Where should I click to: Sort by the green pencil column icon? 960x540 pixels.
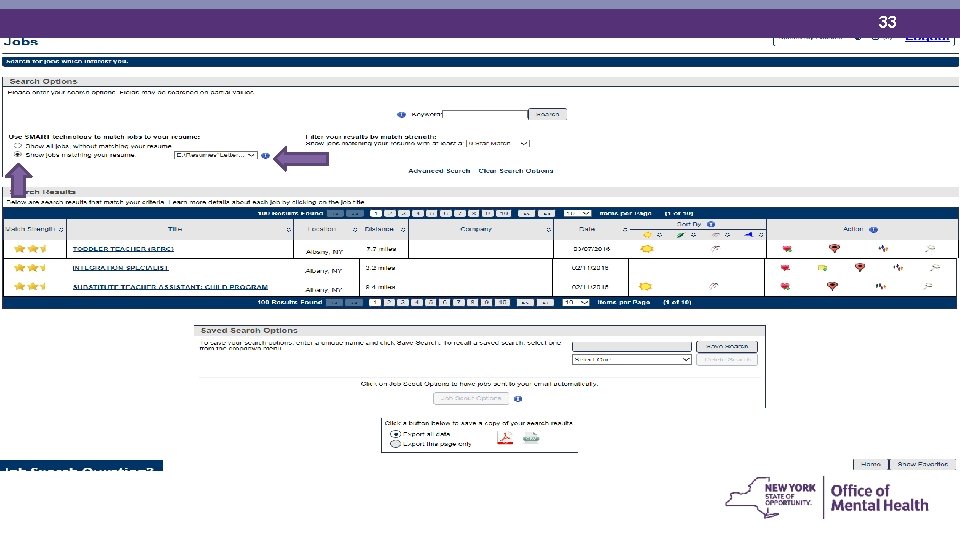680,235
